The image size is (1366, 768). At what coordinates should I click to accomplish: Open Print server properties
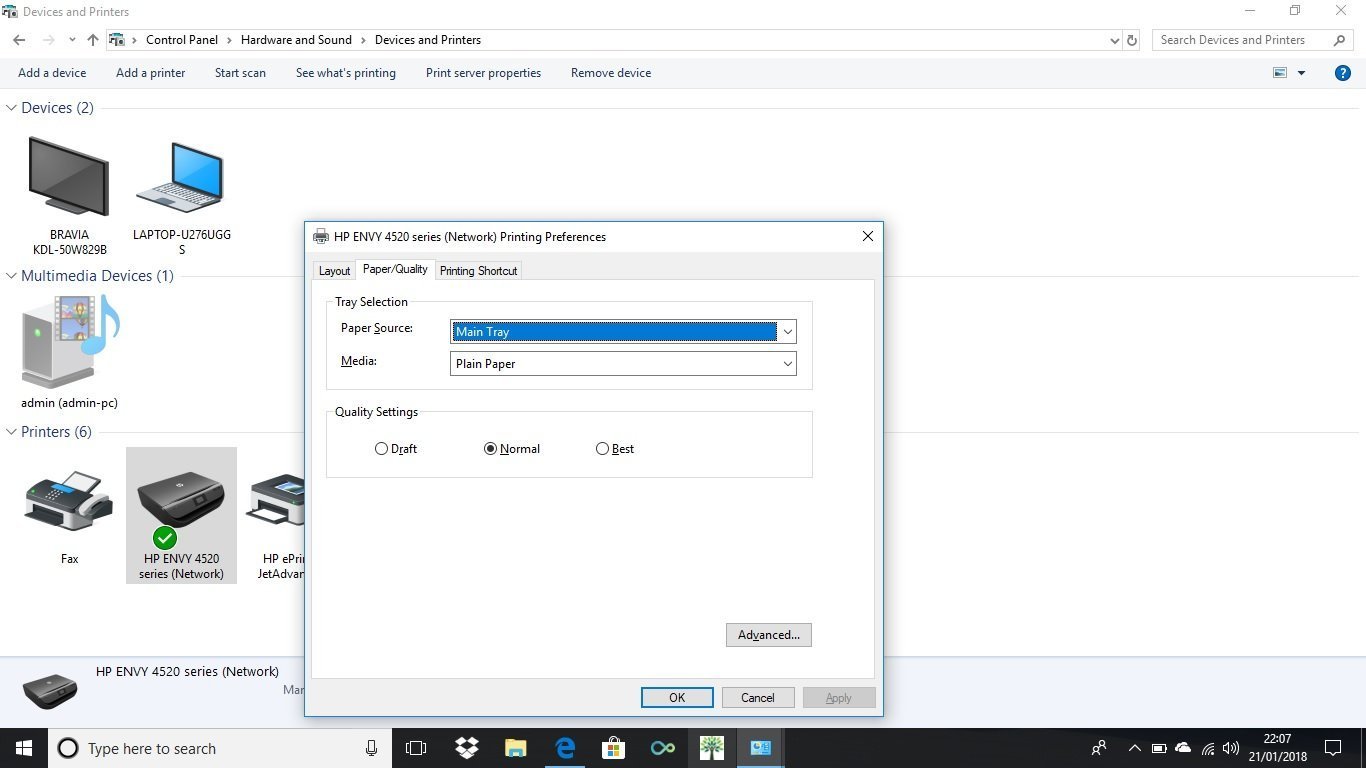pyautogui.click(x=483, y=73)
